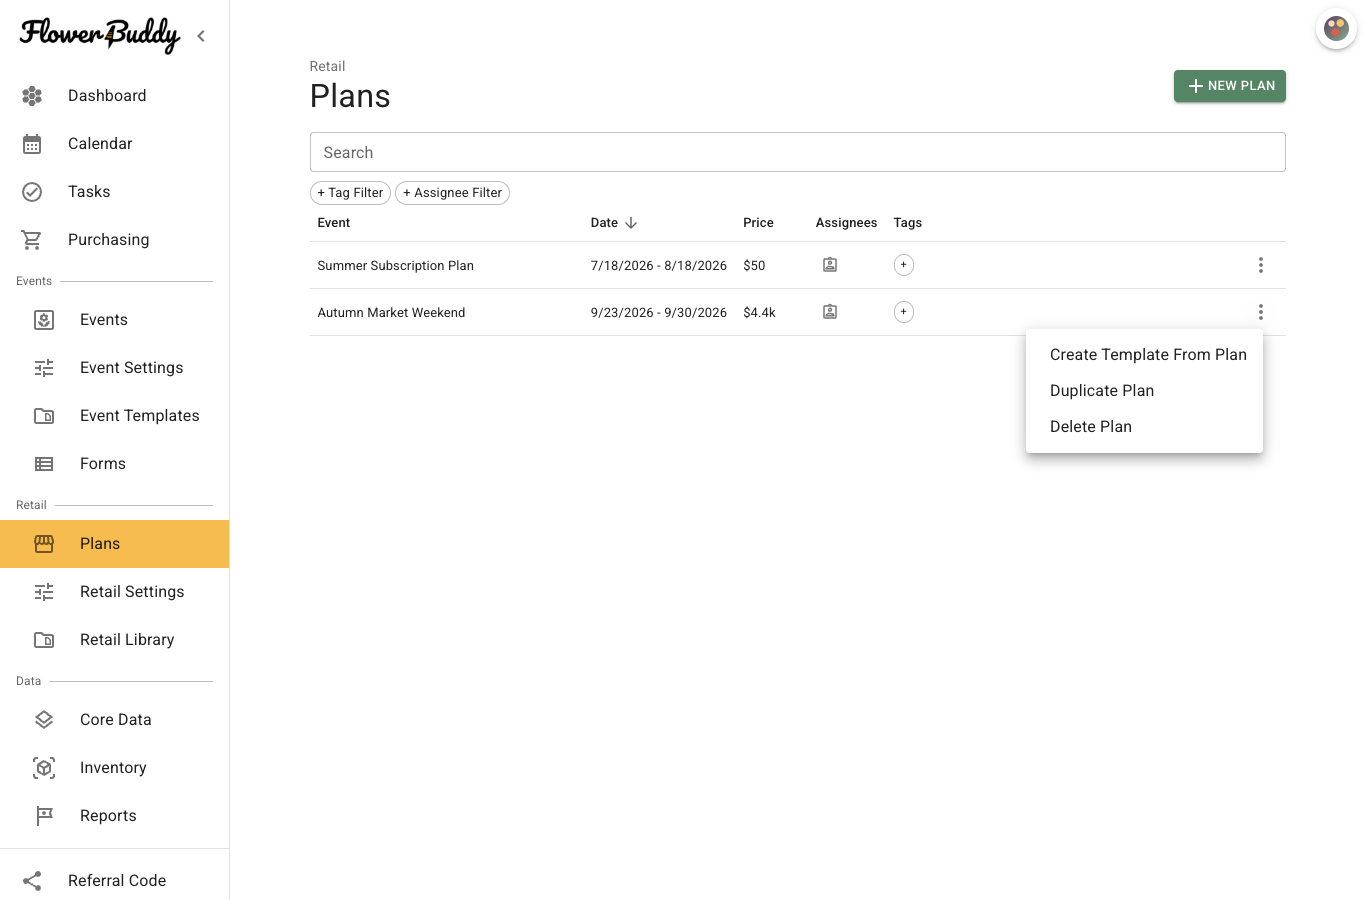Open more options for Summer Subscription Plan

pyautogui.click(x=1261, y=265)
